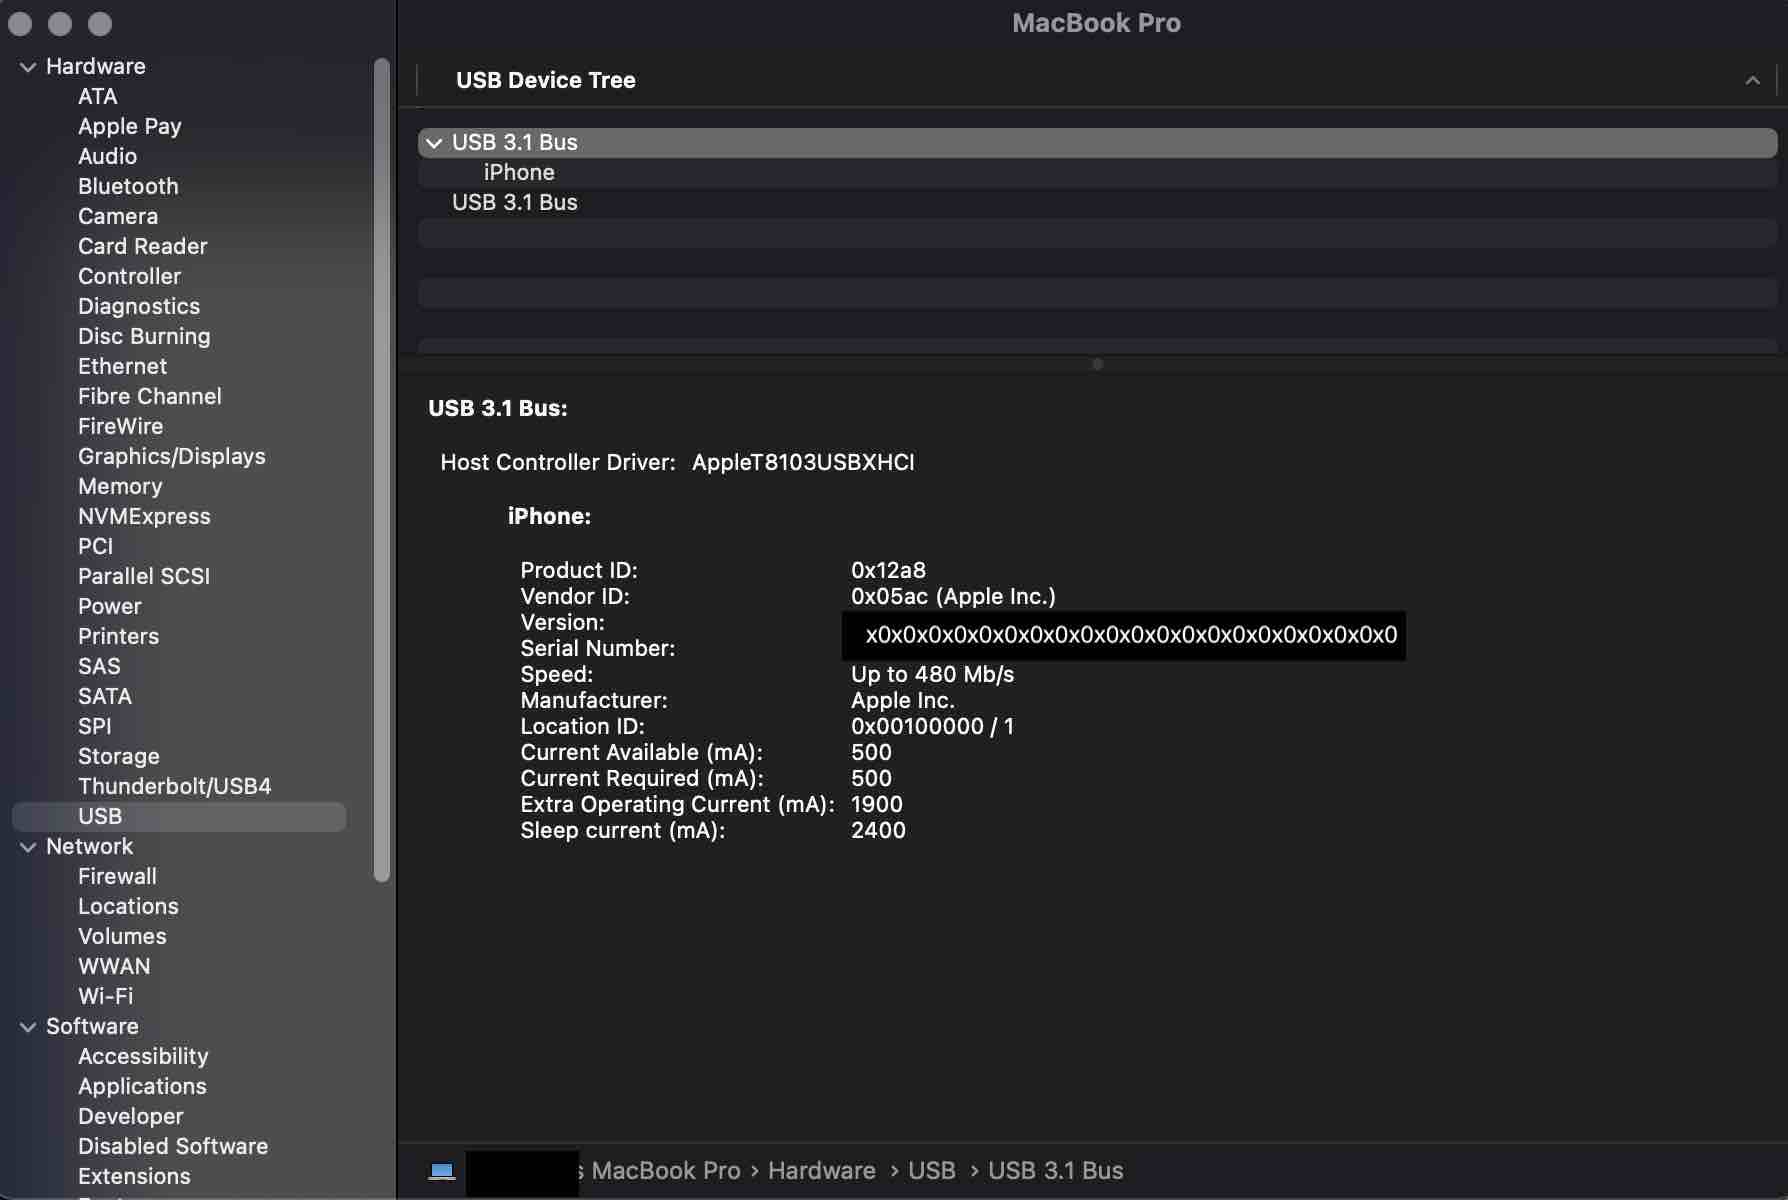The image size is (1788, 1200).
Task: Navigate to Hardware via the breadcrumb path
Action: click(x=820, y=1170)
